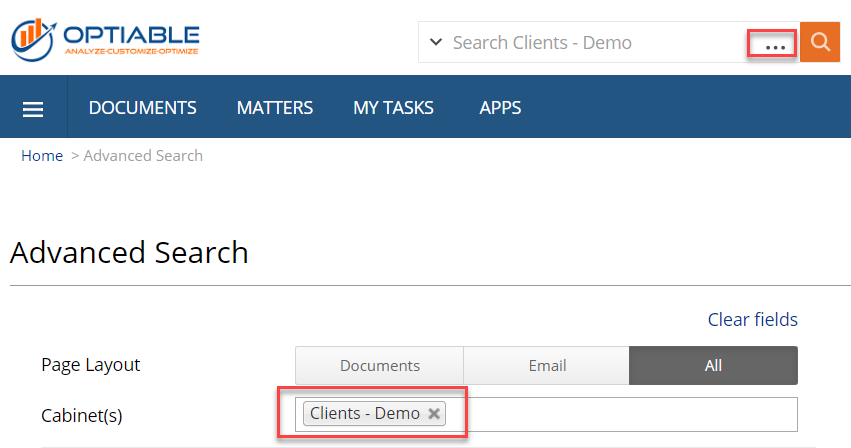The height and width of the screenshot is (448, 851).
Task: Switch Page Layout to Documents
Action: tap(379, 365)
